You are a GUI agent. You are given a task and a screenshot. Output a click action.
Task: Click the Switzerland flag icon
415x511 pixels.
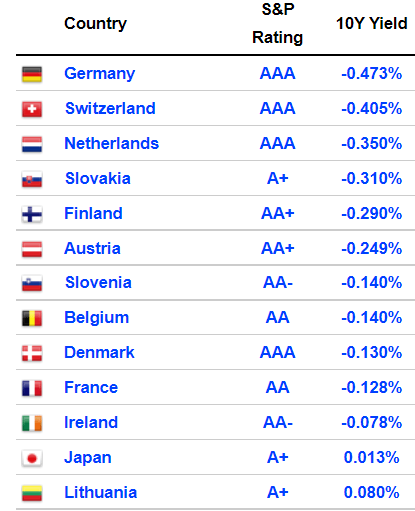pyautogui.click(x=32, y=109)
